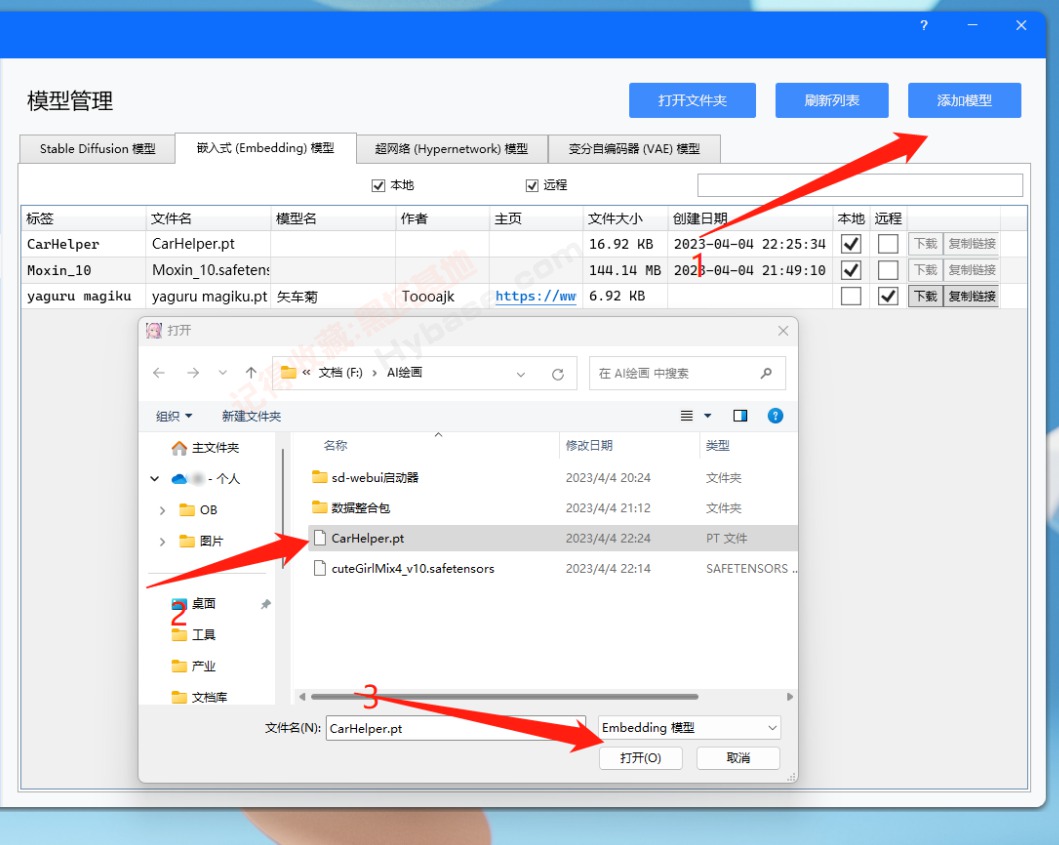This screenshot has height=845, width=1059.
Task: Open OneDrive 个人 in navigation pane
Action: click(x=206, y=478)
